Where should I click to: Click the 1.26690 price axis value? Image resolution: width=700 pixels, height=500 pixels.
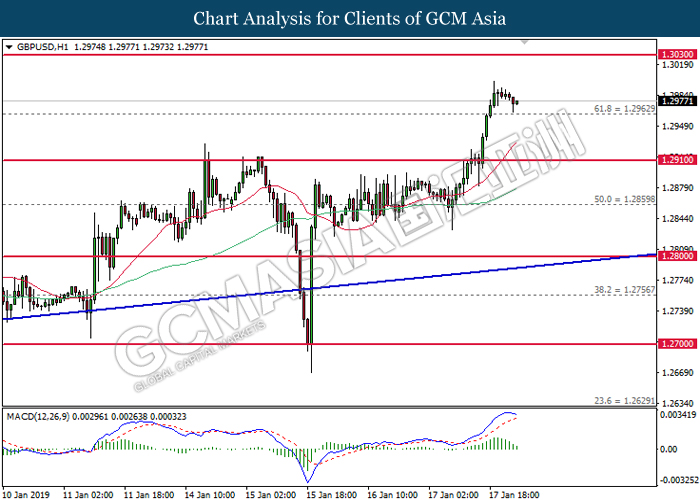point(678,373)
